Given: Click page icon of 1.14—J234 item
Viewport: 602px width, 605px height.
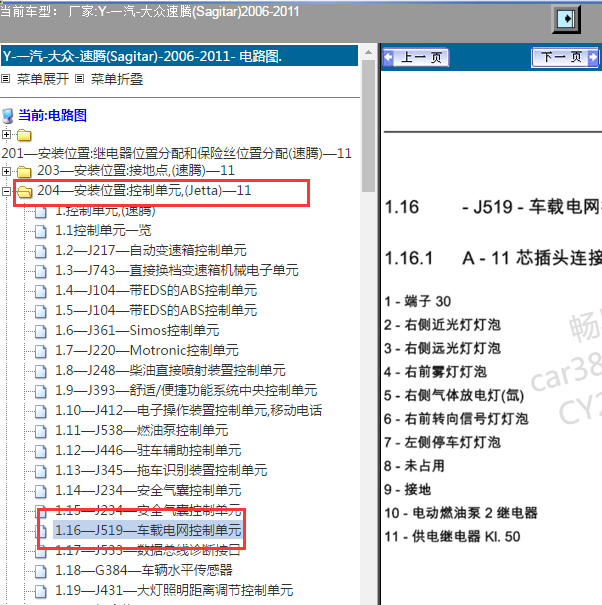Looking at the screenshot, I should tap(41, 492).
